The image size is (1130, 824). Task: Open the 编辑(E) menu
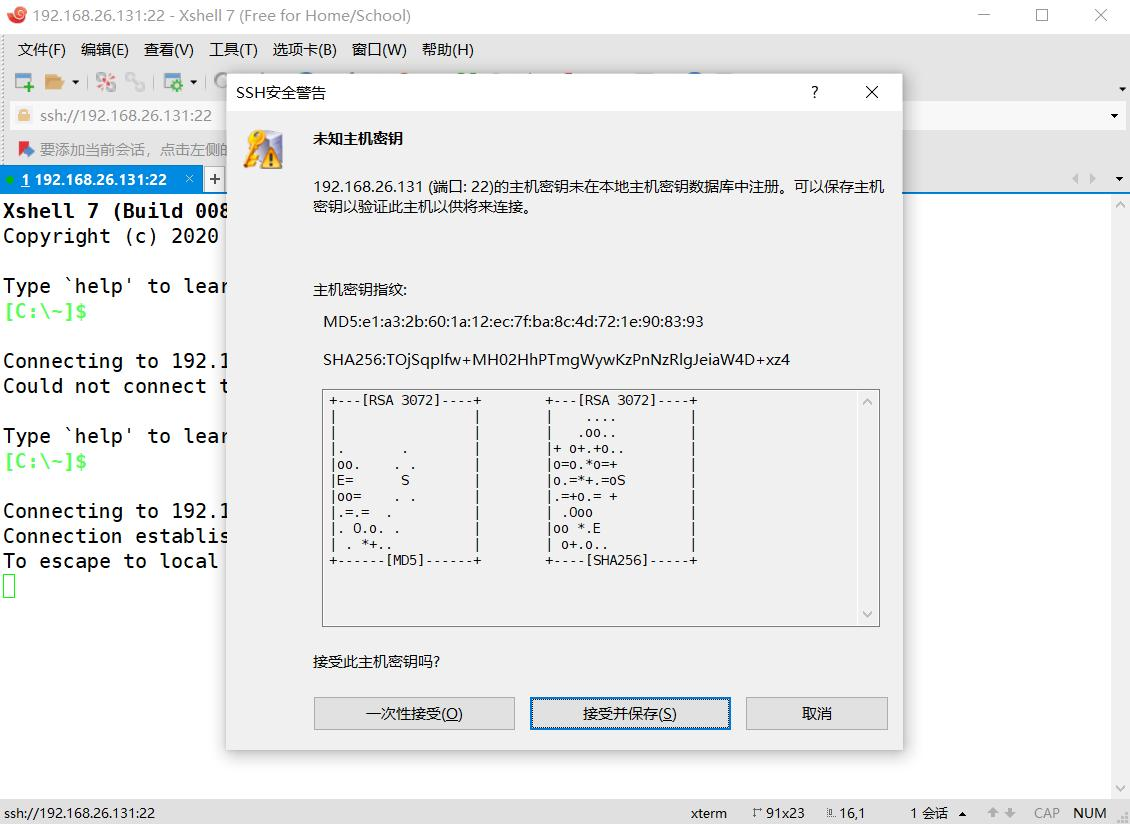(105, 50)
